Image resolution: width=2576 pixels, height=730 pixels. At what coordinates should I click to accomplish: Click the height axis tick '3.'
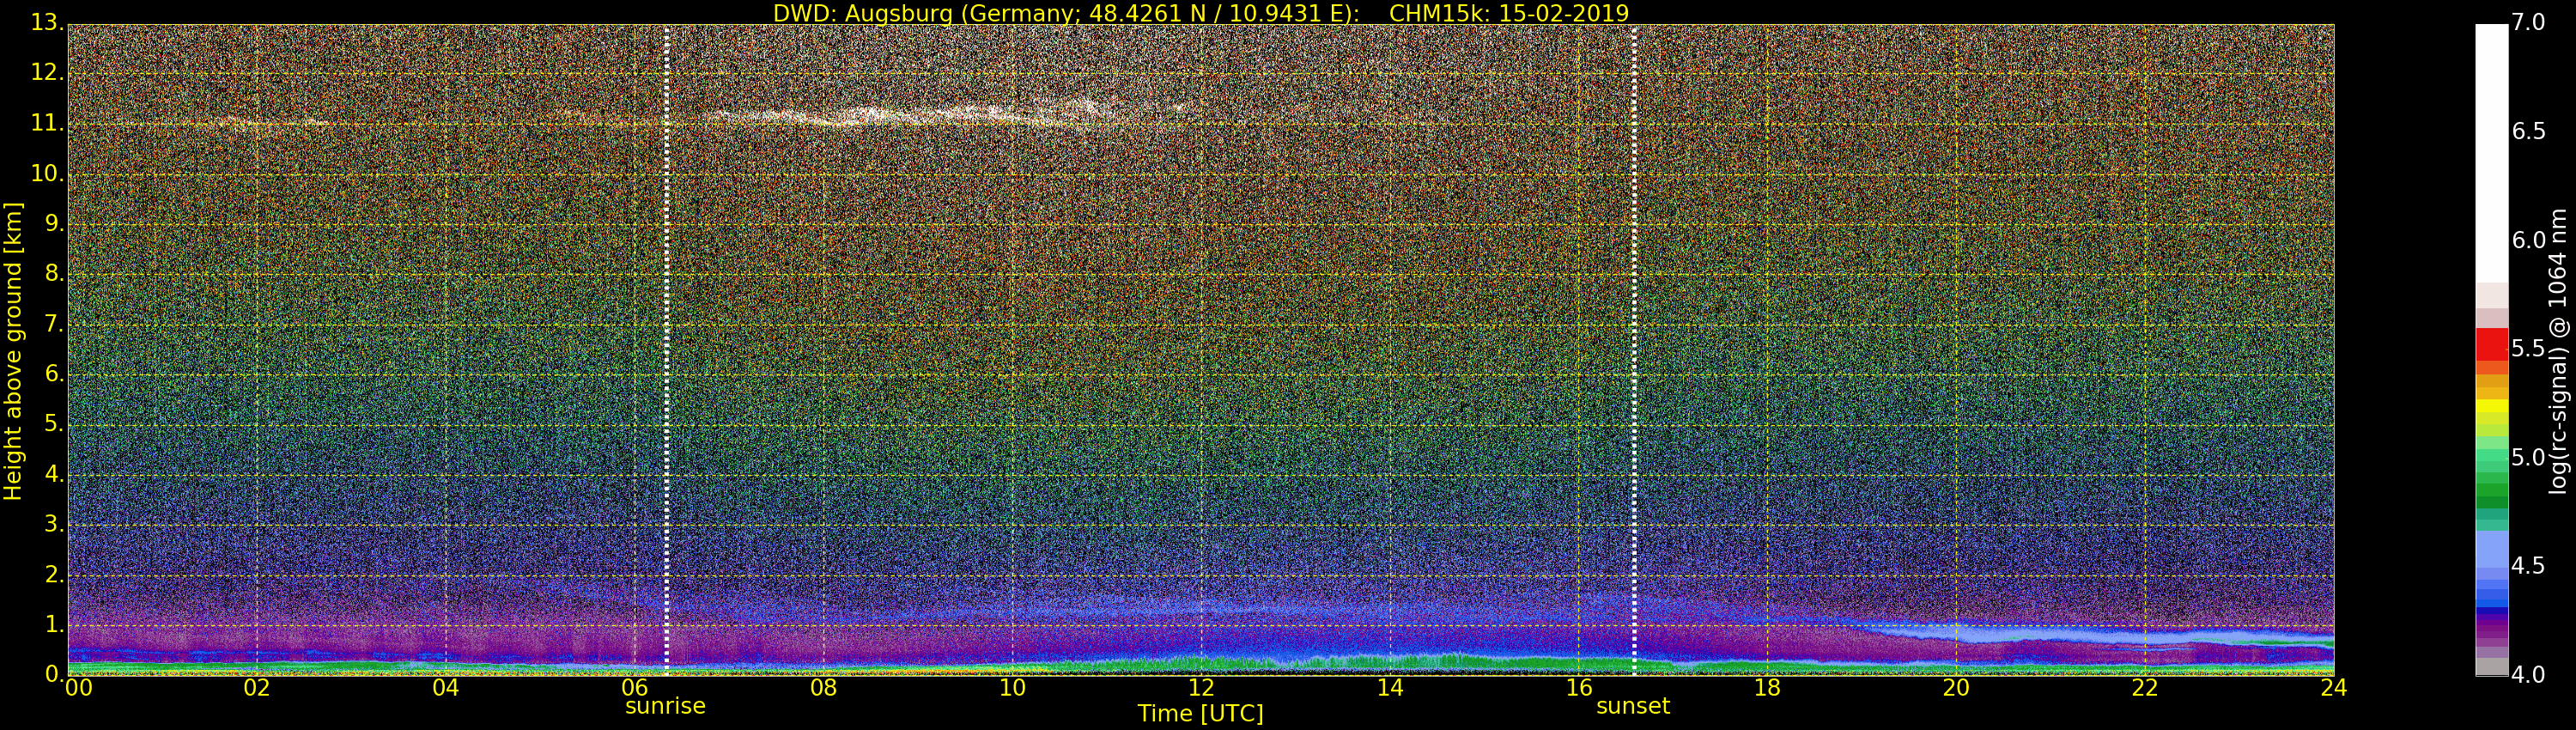pyautogui.click(x=54, y=524)
